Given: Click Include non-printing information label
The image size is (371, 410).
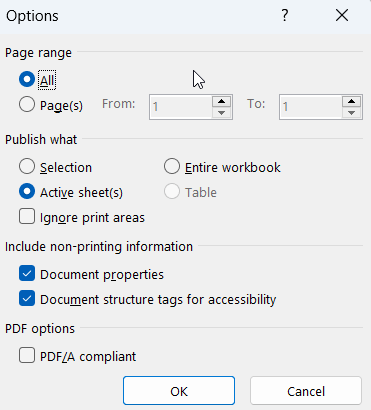Looking at the screenshot, I should [x=99, y=247].
